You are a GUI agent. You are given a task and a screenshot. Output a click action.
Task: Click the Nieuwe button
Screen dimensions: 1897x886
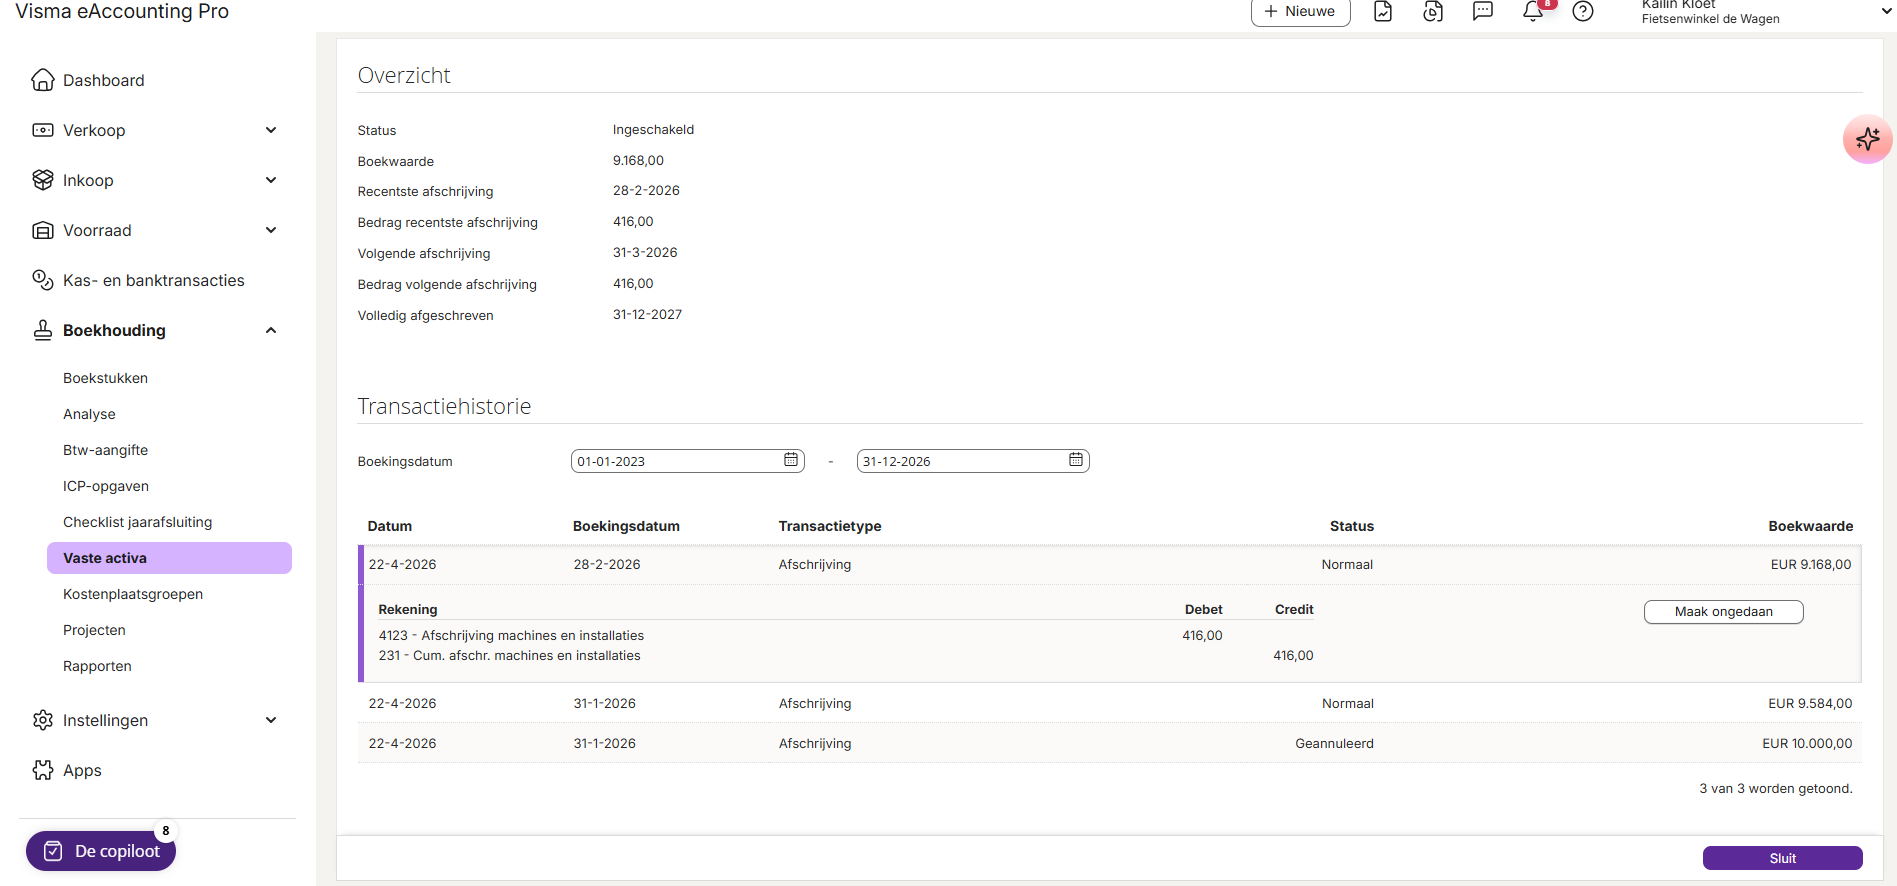click(x=1300, y=12)
